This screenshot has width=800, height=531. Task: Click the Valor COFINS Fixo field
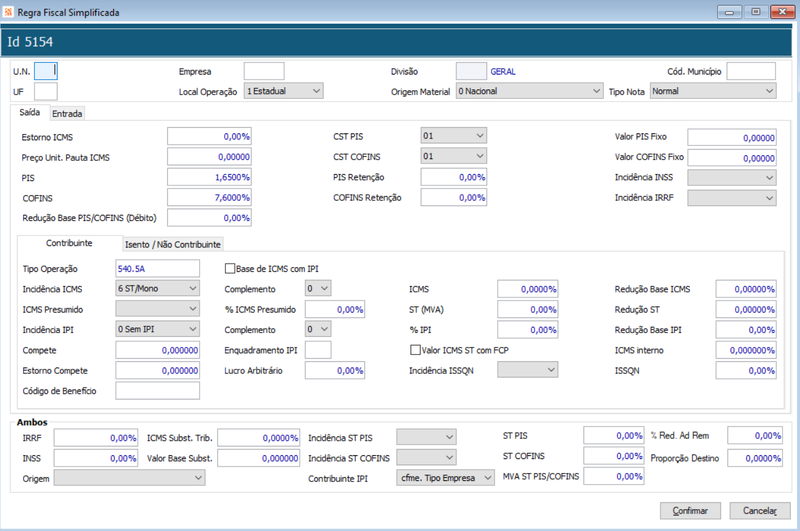pyautogui.click(x=732, y=158)
